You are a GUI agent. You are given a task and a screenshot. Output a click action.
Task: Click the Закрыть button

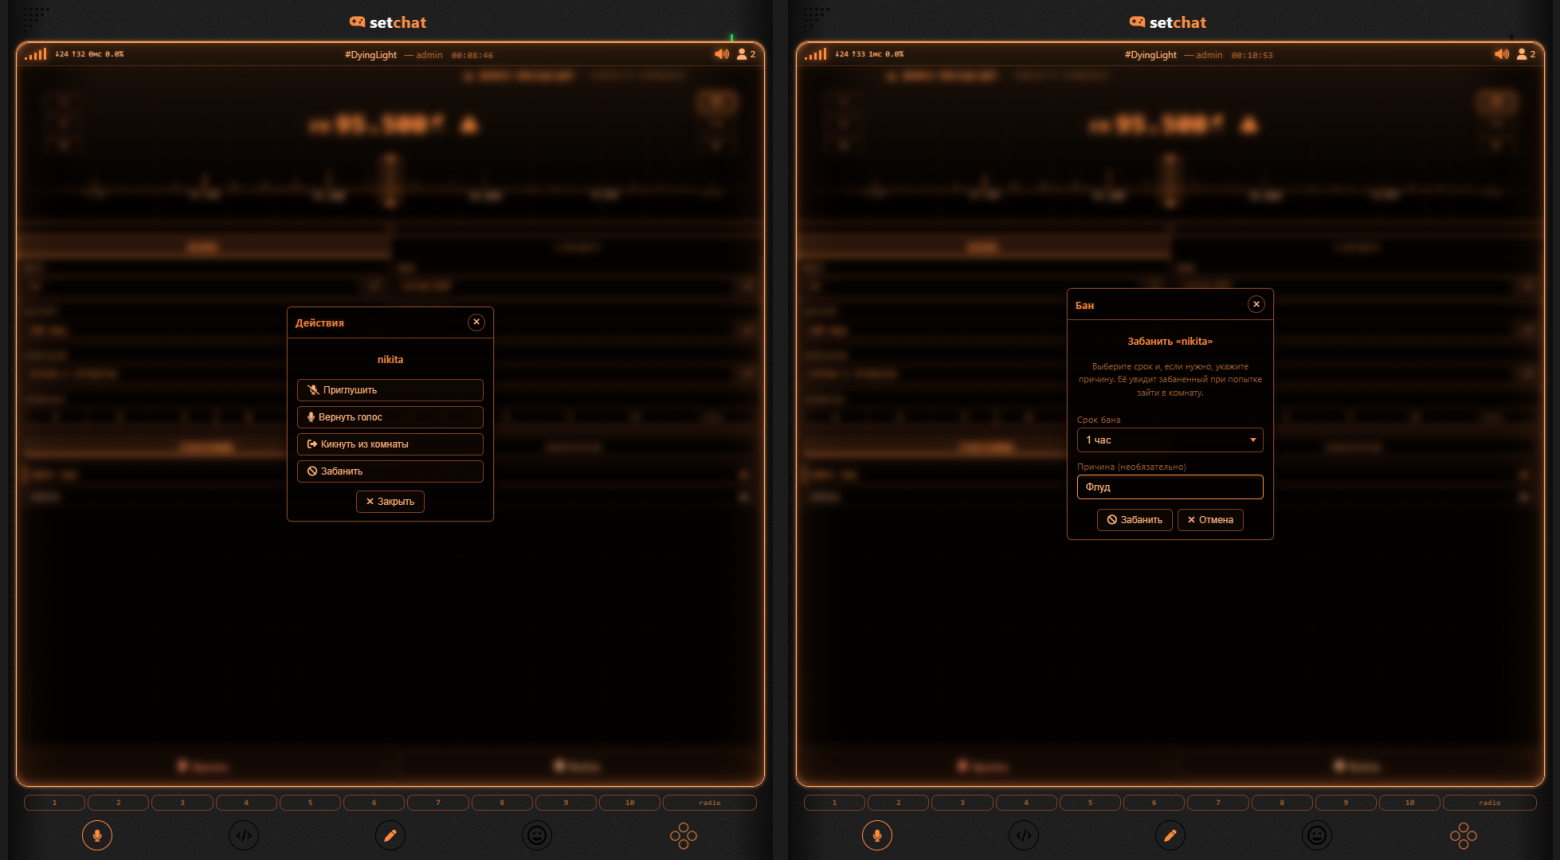(x=390, y=502)
